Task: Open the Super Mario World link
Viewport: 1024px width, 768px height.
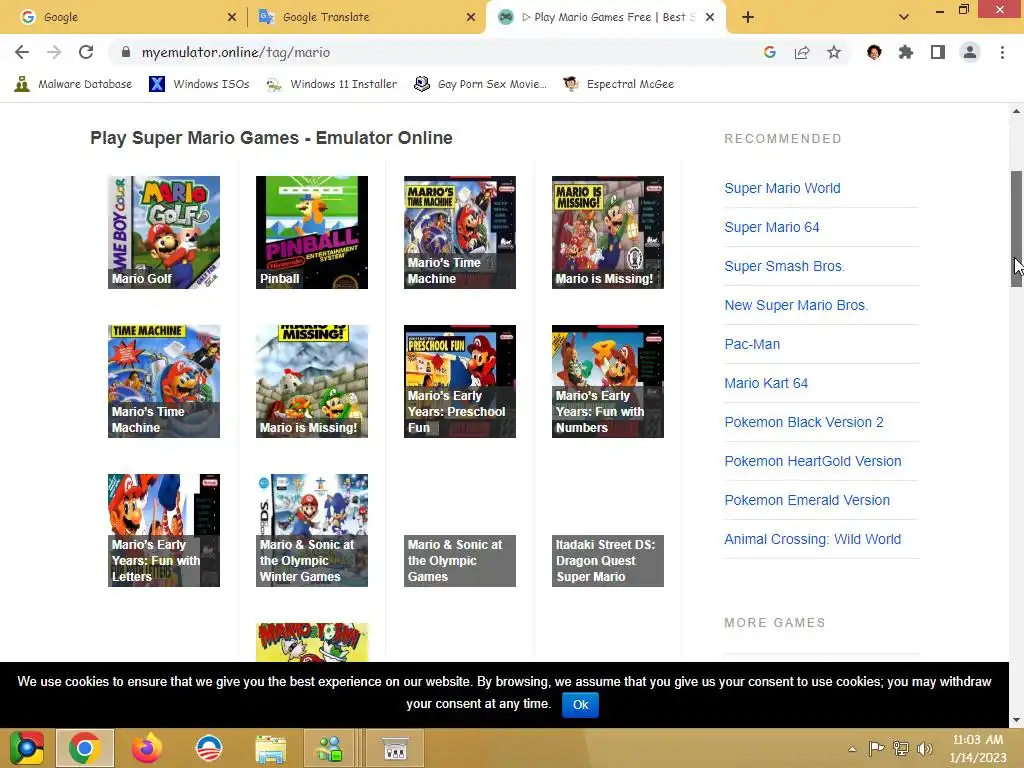Action: (x=782, y=188)
